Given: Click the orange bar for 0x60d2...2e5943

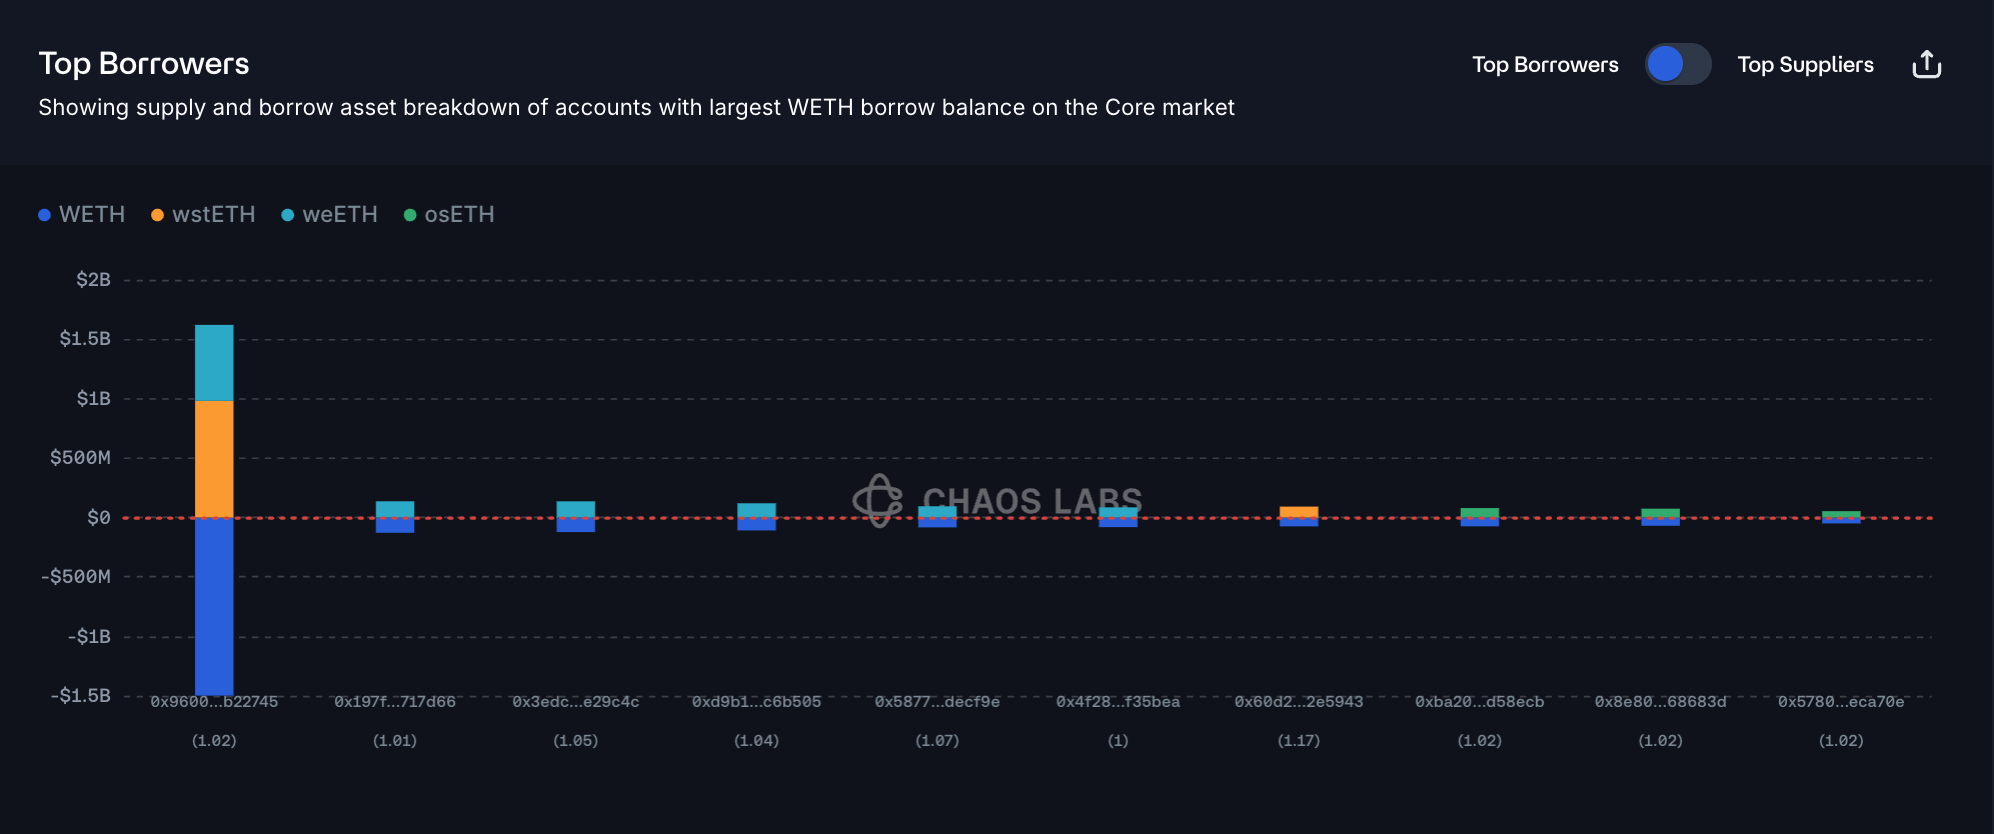Looking at the screenshot, I should click(x=1298, y=512).
